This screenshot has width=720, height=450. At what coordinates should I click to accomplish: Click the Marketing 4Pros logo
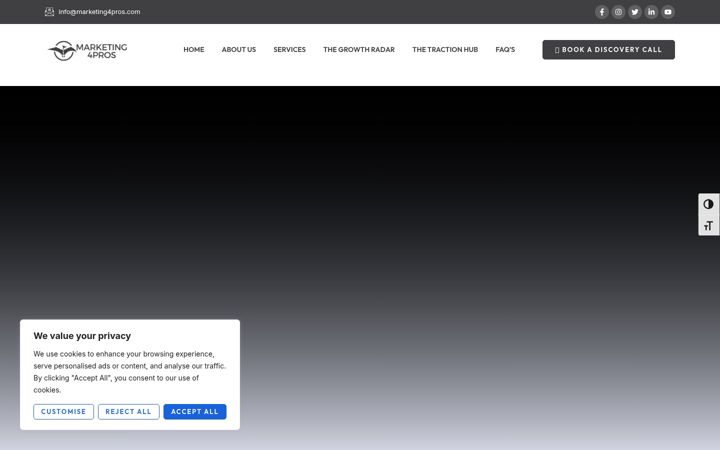(88, 51)
